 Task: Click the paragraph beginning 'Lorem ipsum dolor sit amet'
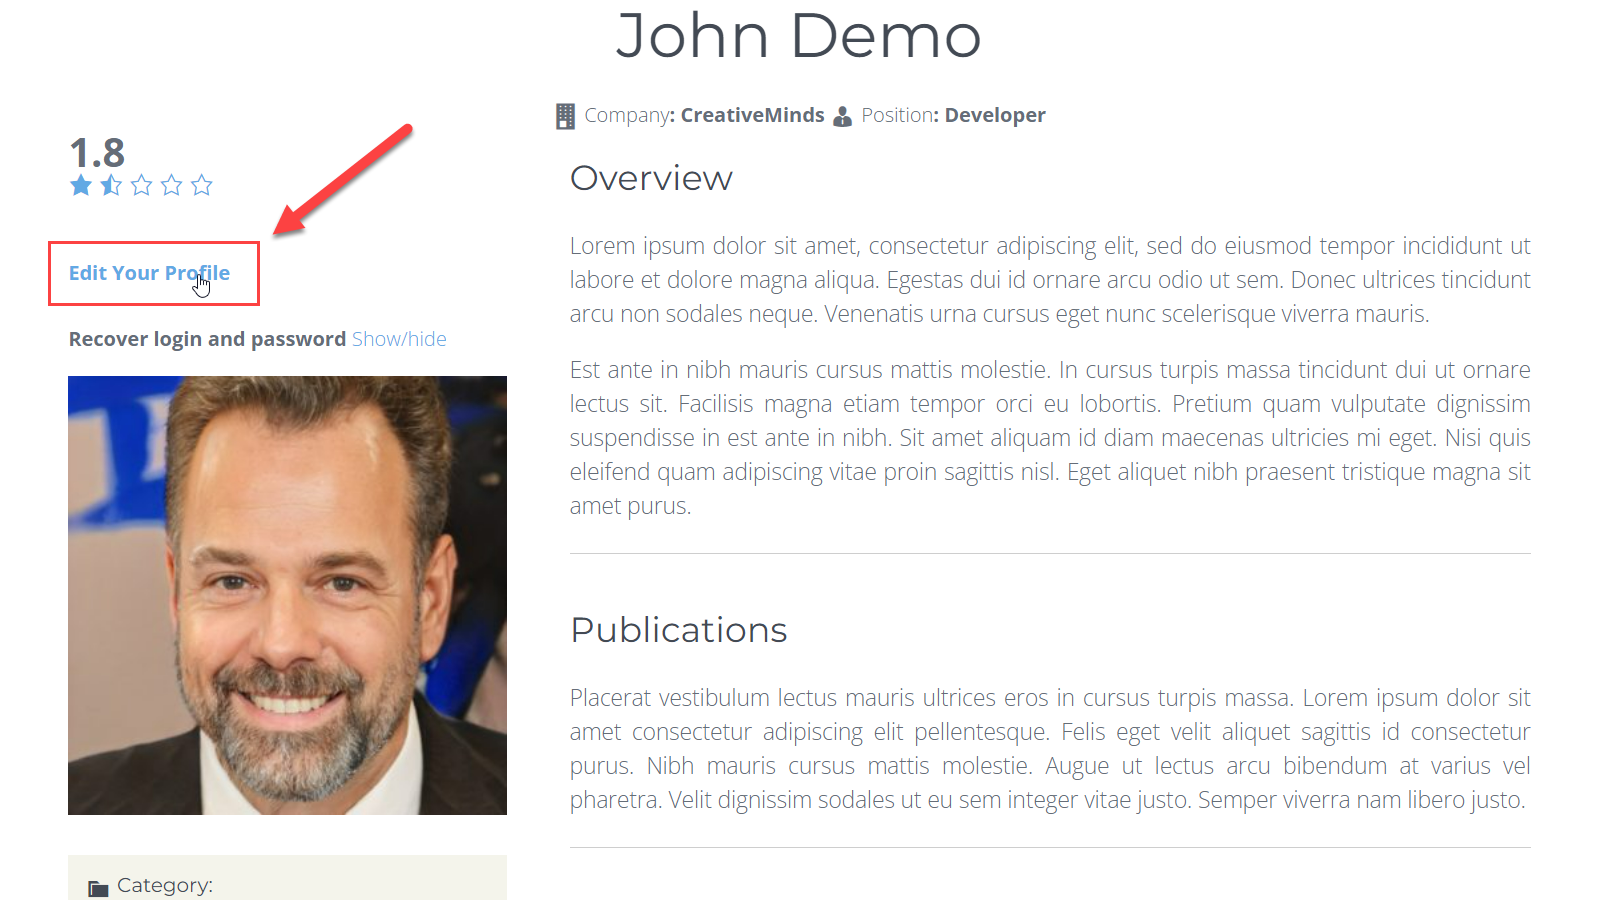(x=1050, y=280)
